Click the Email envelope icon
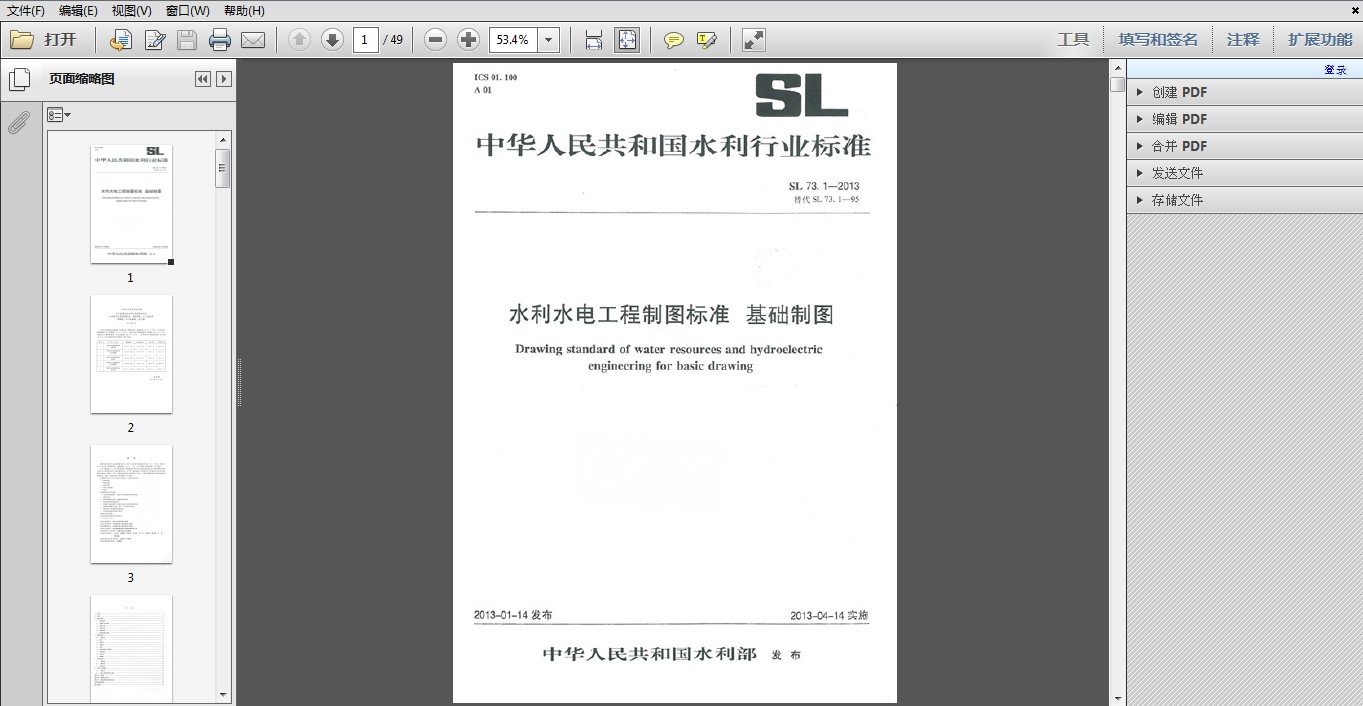This screenshot has width=1363, height=706. 253,40
